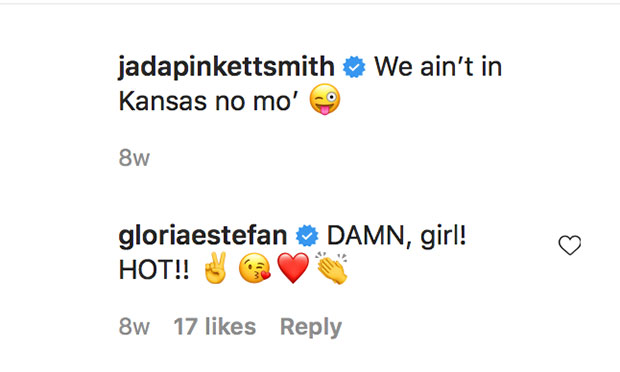Click the 8w timestamp under jadapinkettsmith's comment
This screenshot has width=620, height=372.
134,158
